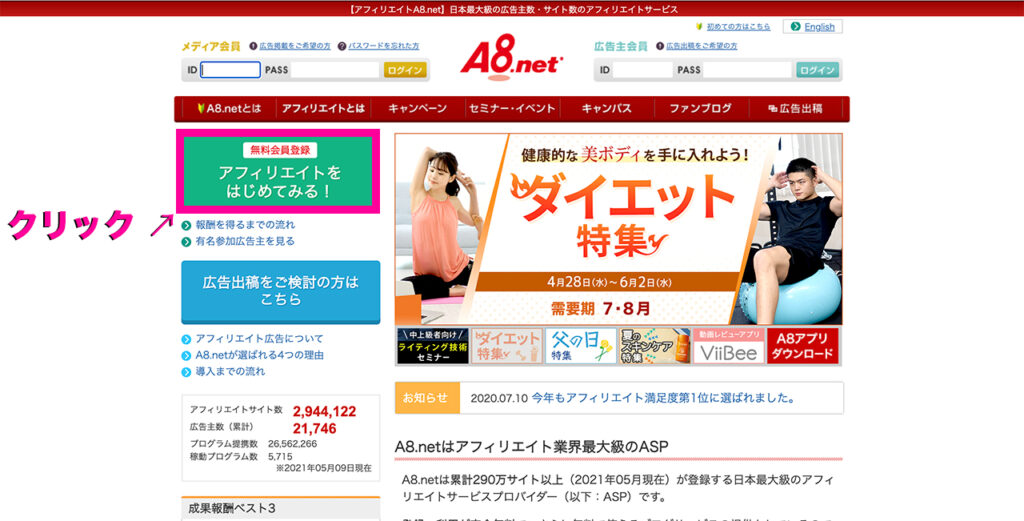Click the info icon beside 広告出稿をご希望の方
Image resolution: width=1024 pixels, height=521 pixels.
(660, 46)
